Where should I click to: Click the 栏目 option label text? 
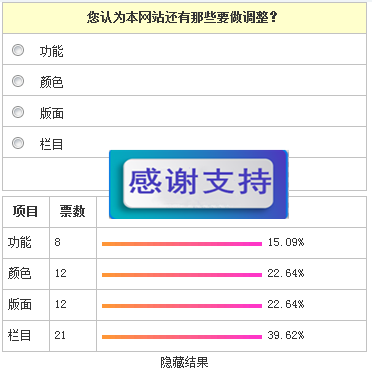pyautogui.click(x=52, y=144)
